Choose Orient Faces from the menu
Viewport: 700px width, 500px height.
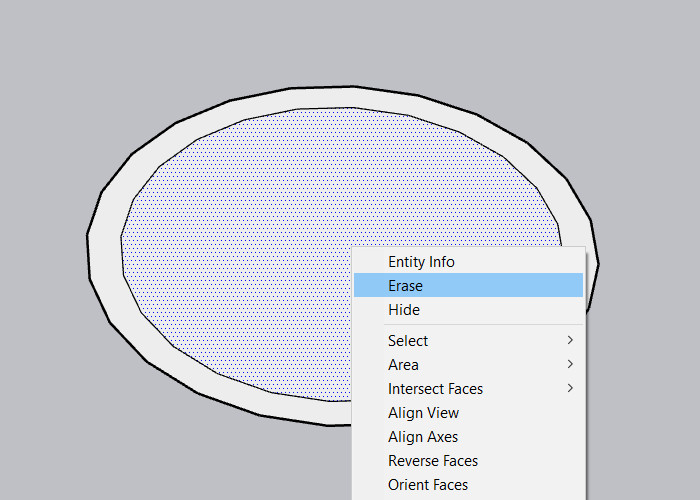pyautogui.click(x=428, y=485)
